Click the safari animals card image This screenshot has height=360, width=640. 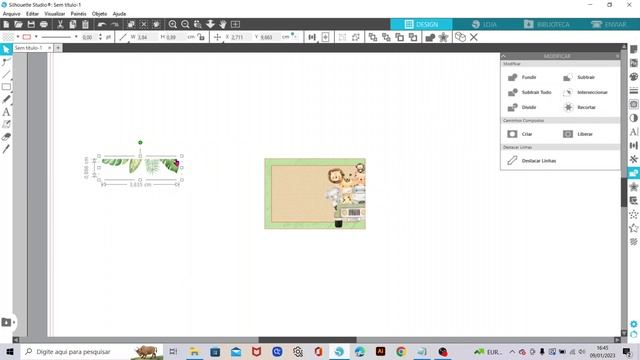pos(315,193)
